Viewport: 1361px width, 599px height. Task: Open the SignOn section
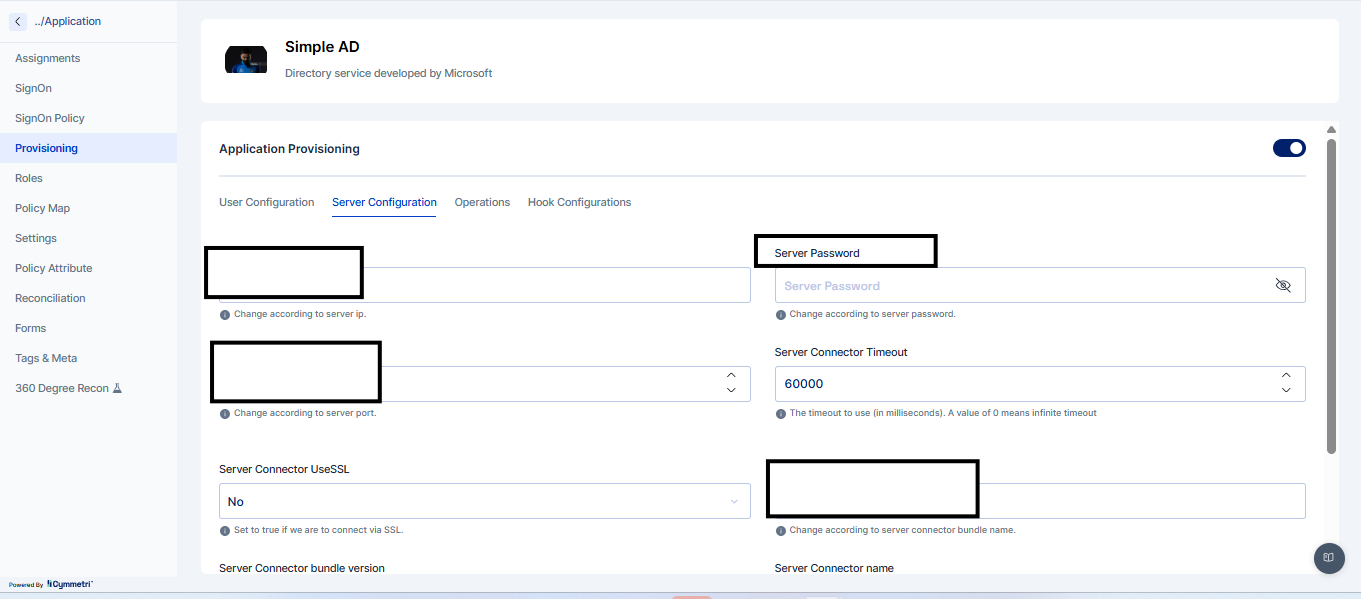(33, 88)
